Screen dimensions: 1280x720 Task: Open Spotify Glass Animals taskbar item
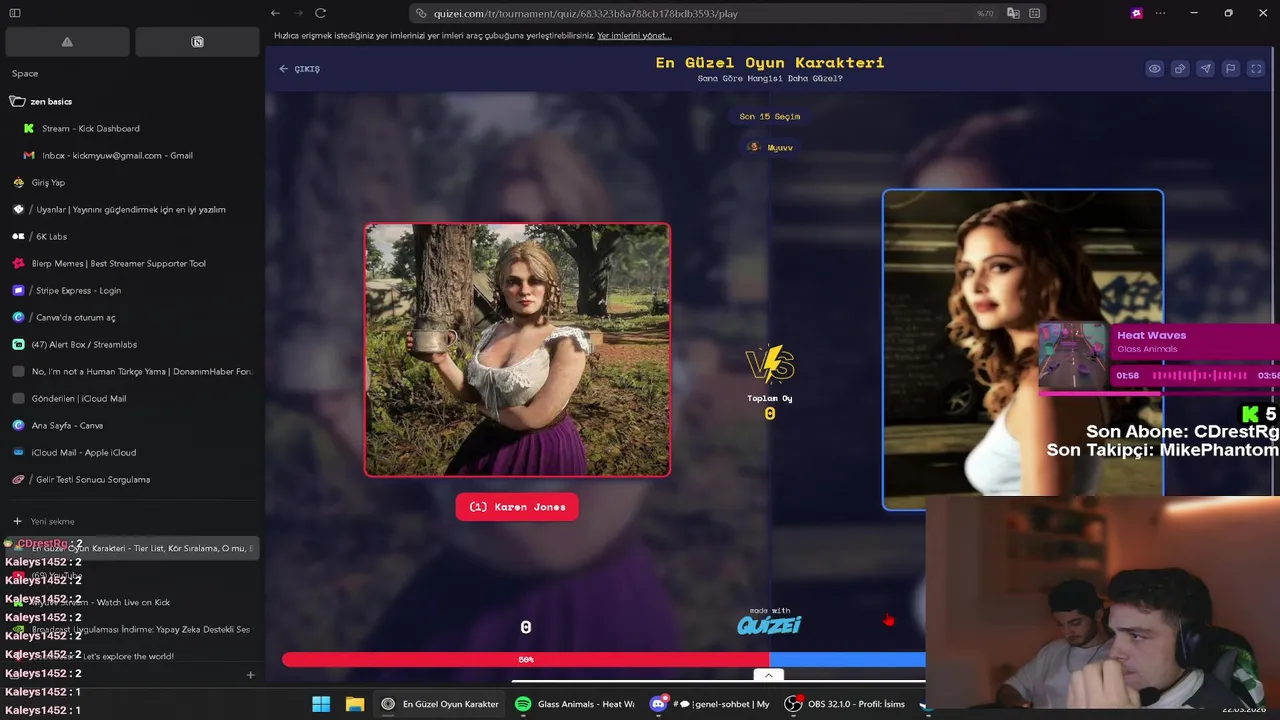coord(575,704)
